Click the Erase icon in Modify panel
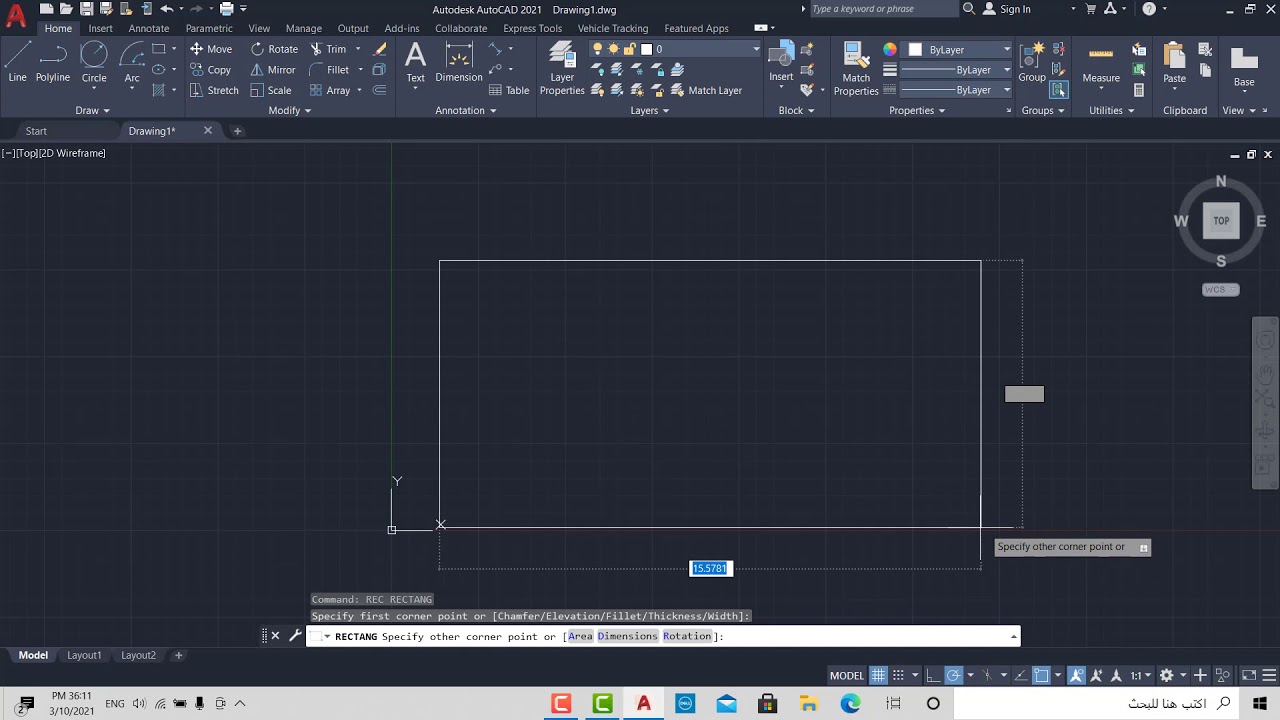 pos(380,49)
